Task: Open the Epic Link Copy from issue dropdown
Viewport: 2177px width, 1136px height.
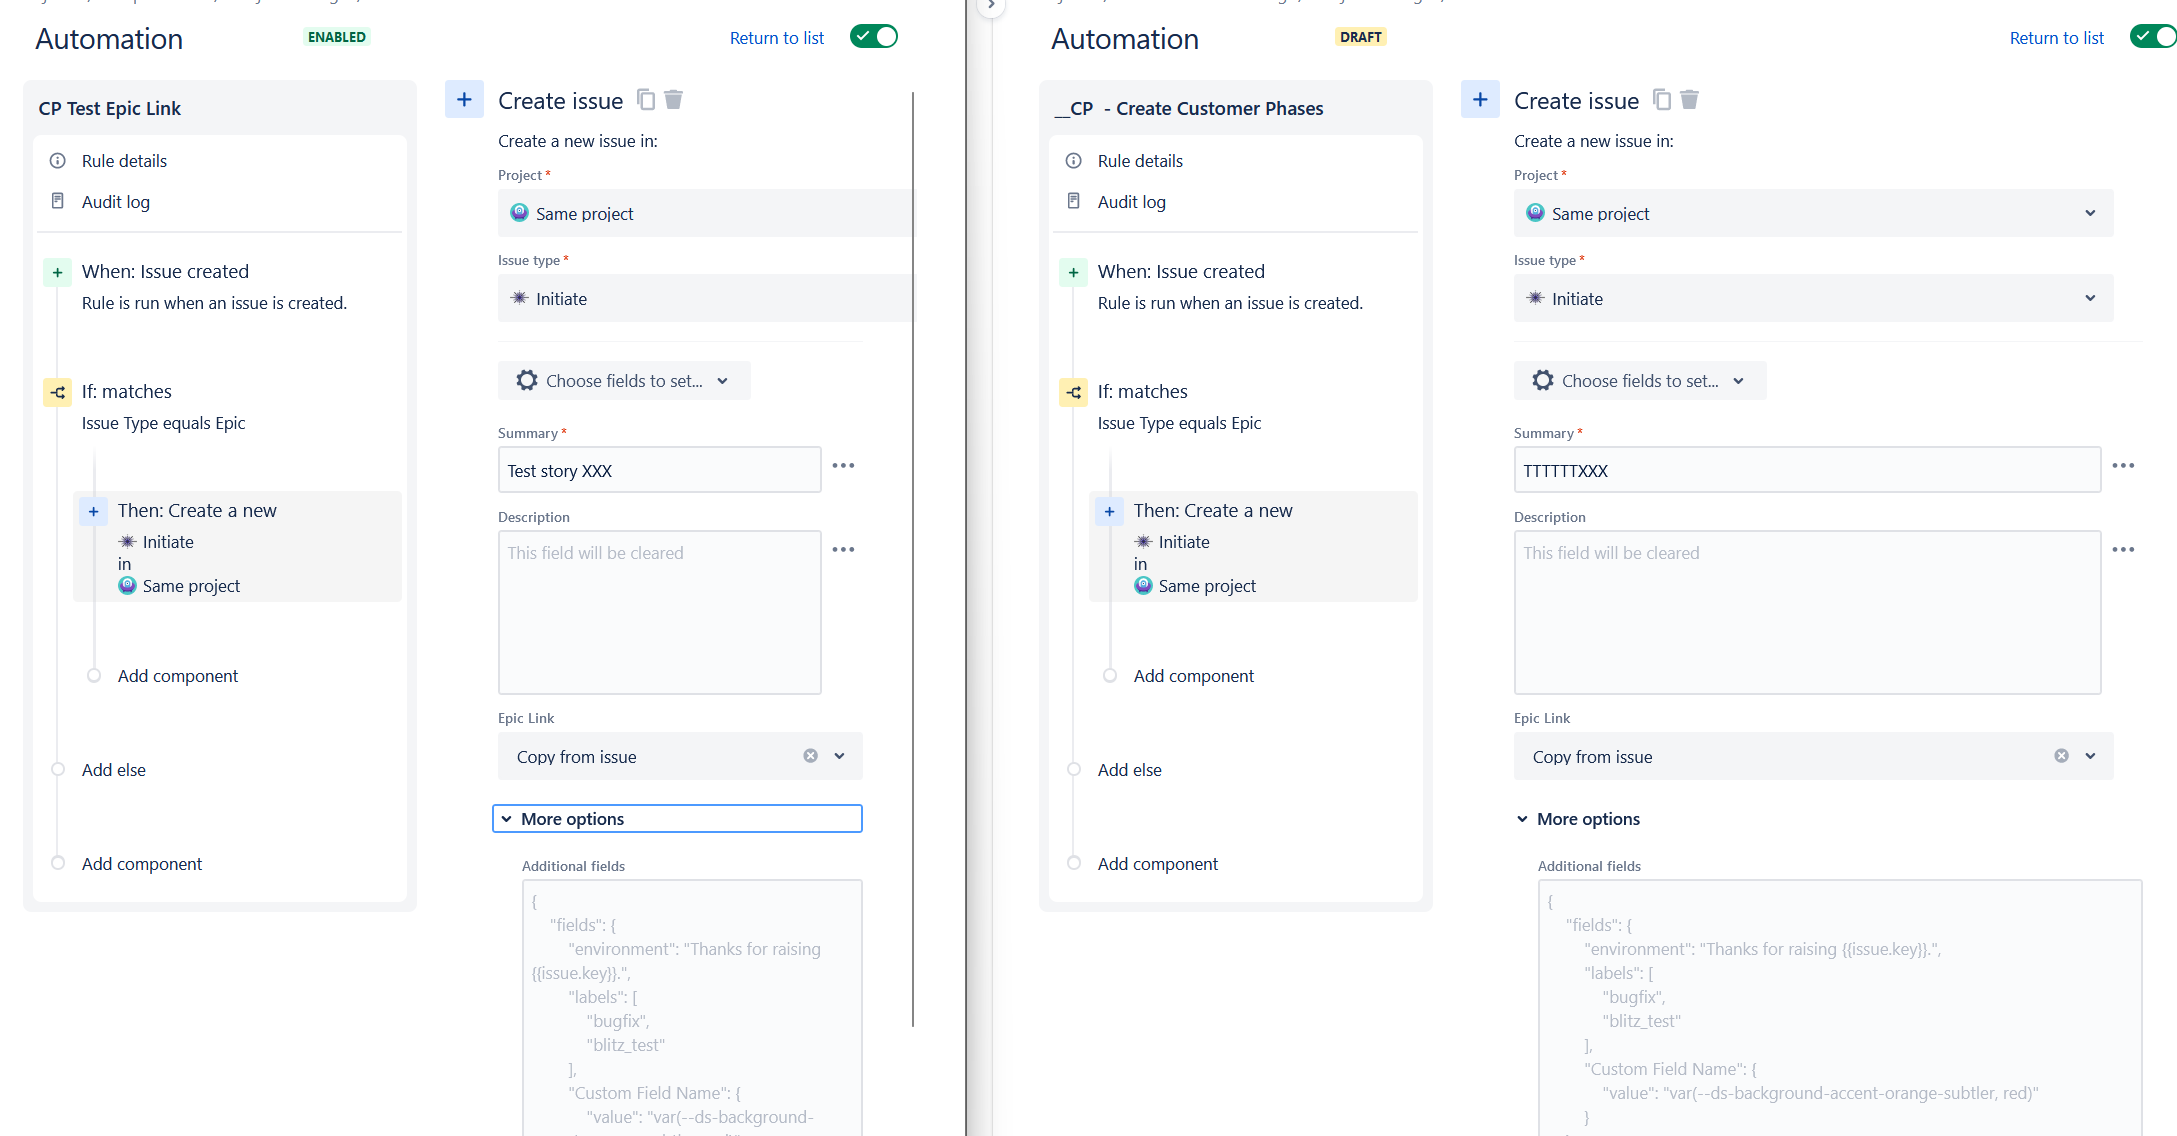Action: (839, 756)
